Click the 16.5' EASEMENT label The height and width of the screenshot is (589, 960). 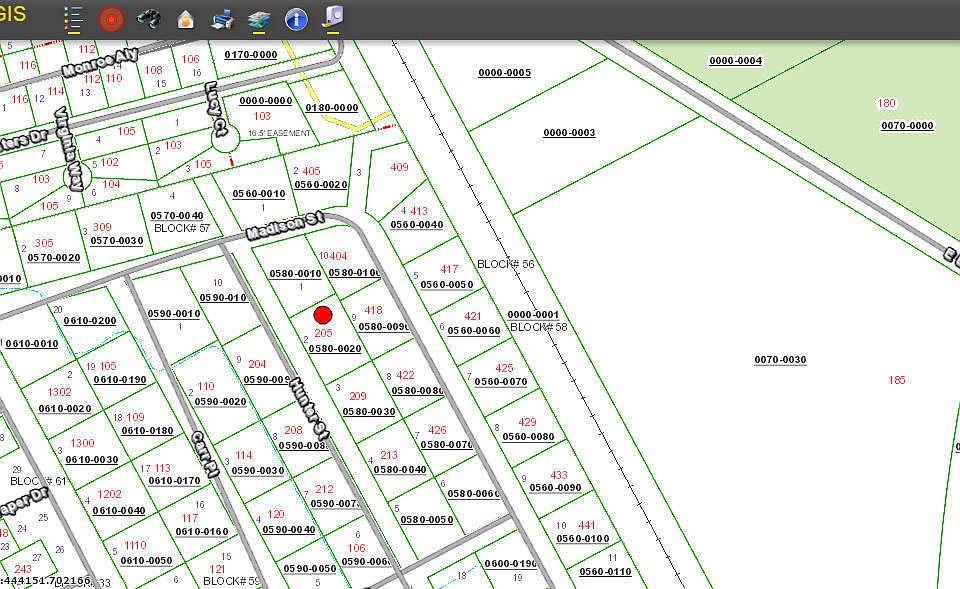[279, 133]
